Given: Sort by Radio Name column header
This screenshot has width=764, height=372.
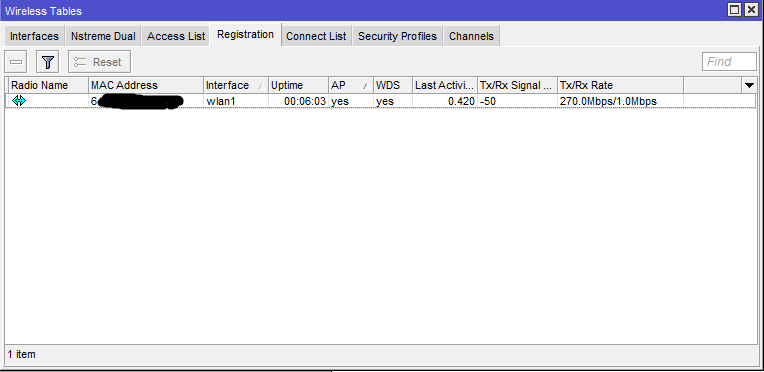Looking at the screenshot, I should [47, 85].
